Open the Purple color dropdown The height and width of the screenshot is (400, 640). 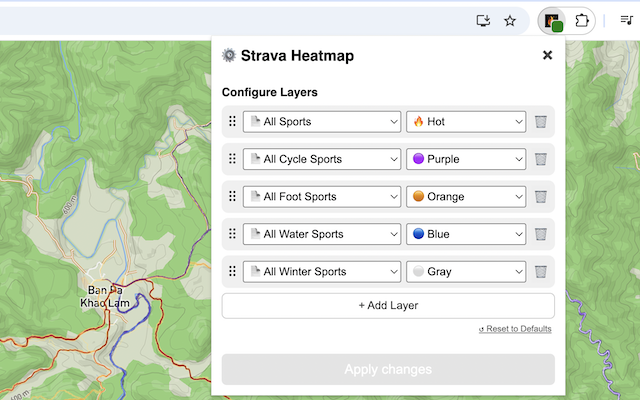pos(466,159)
